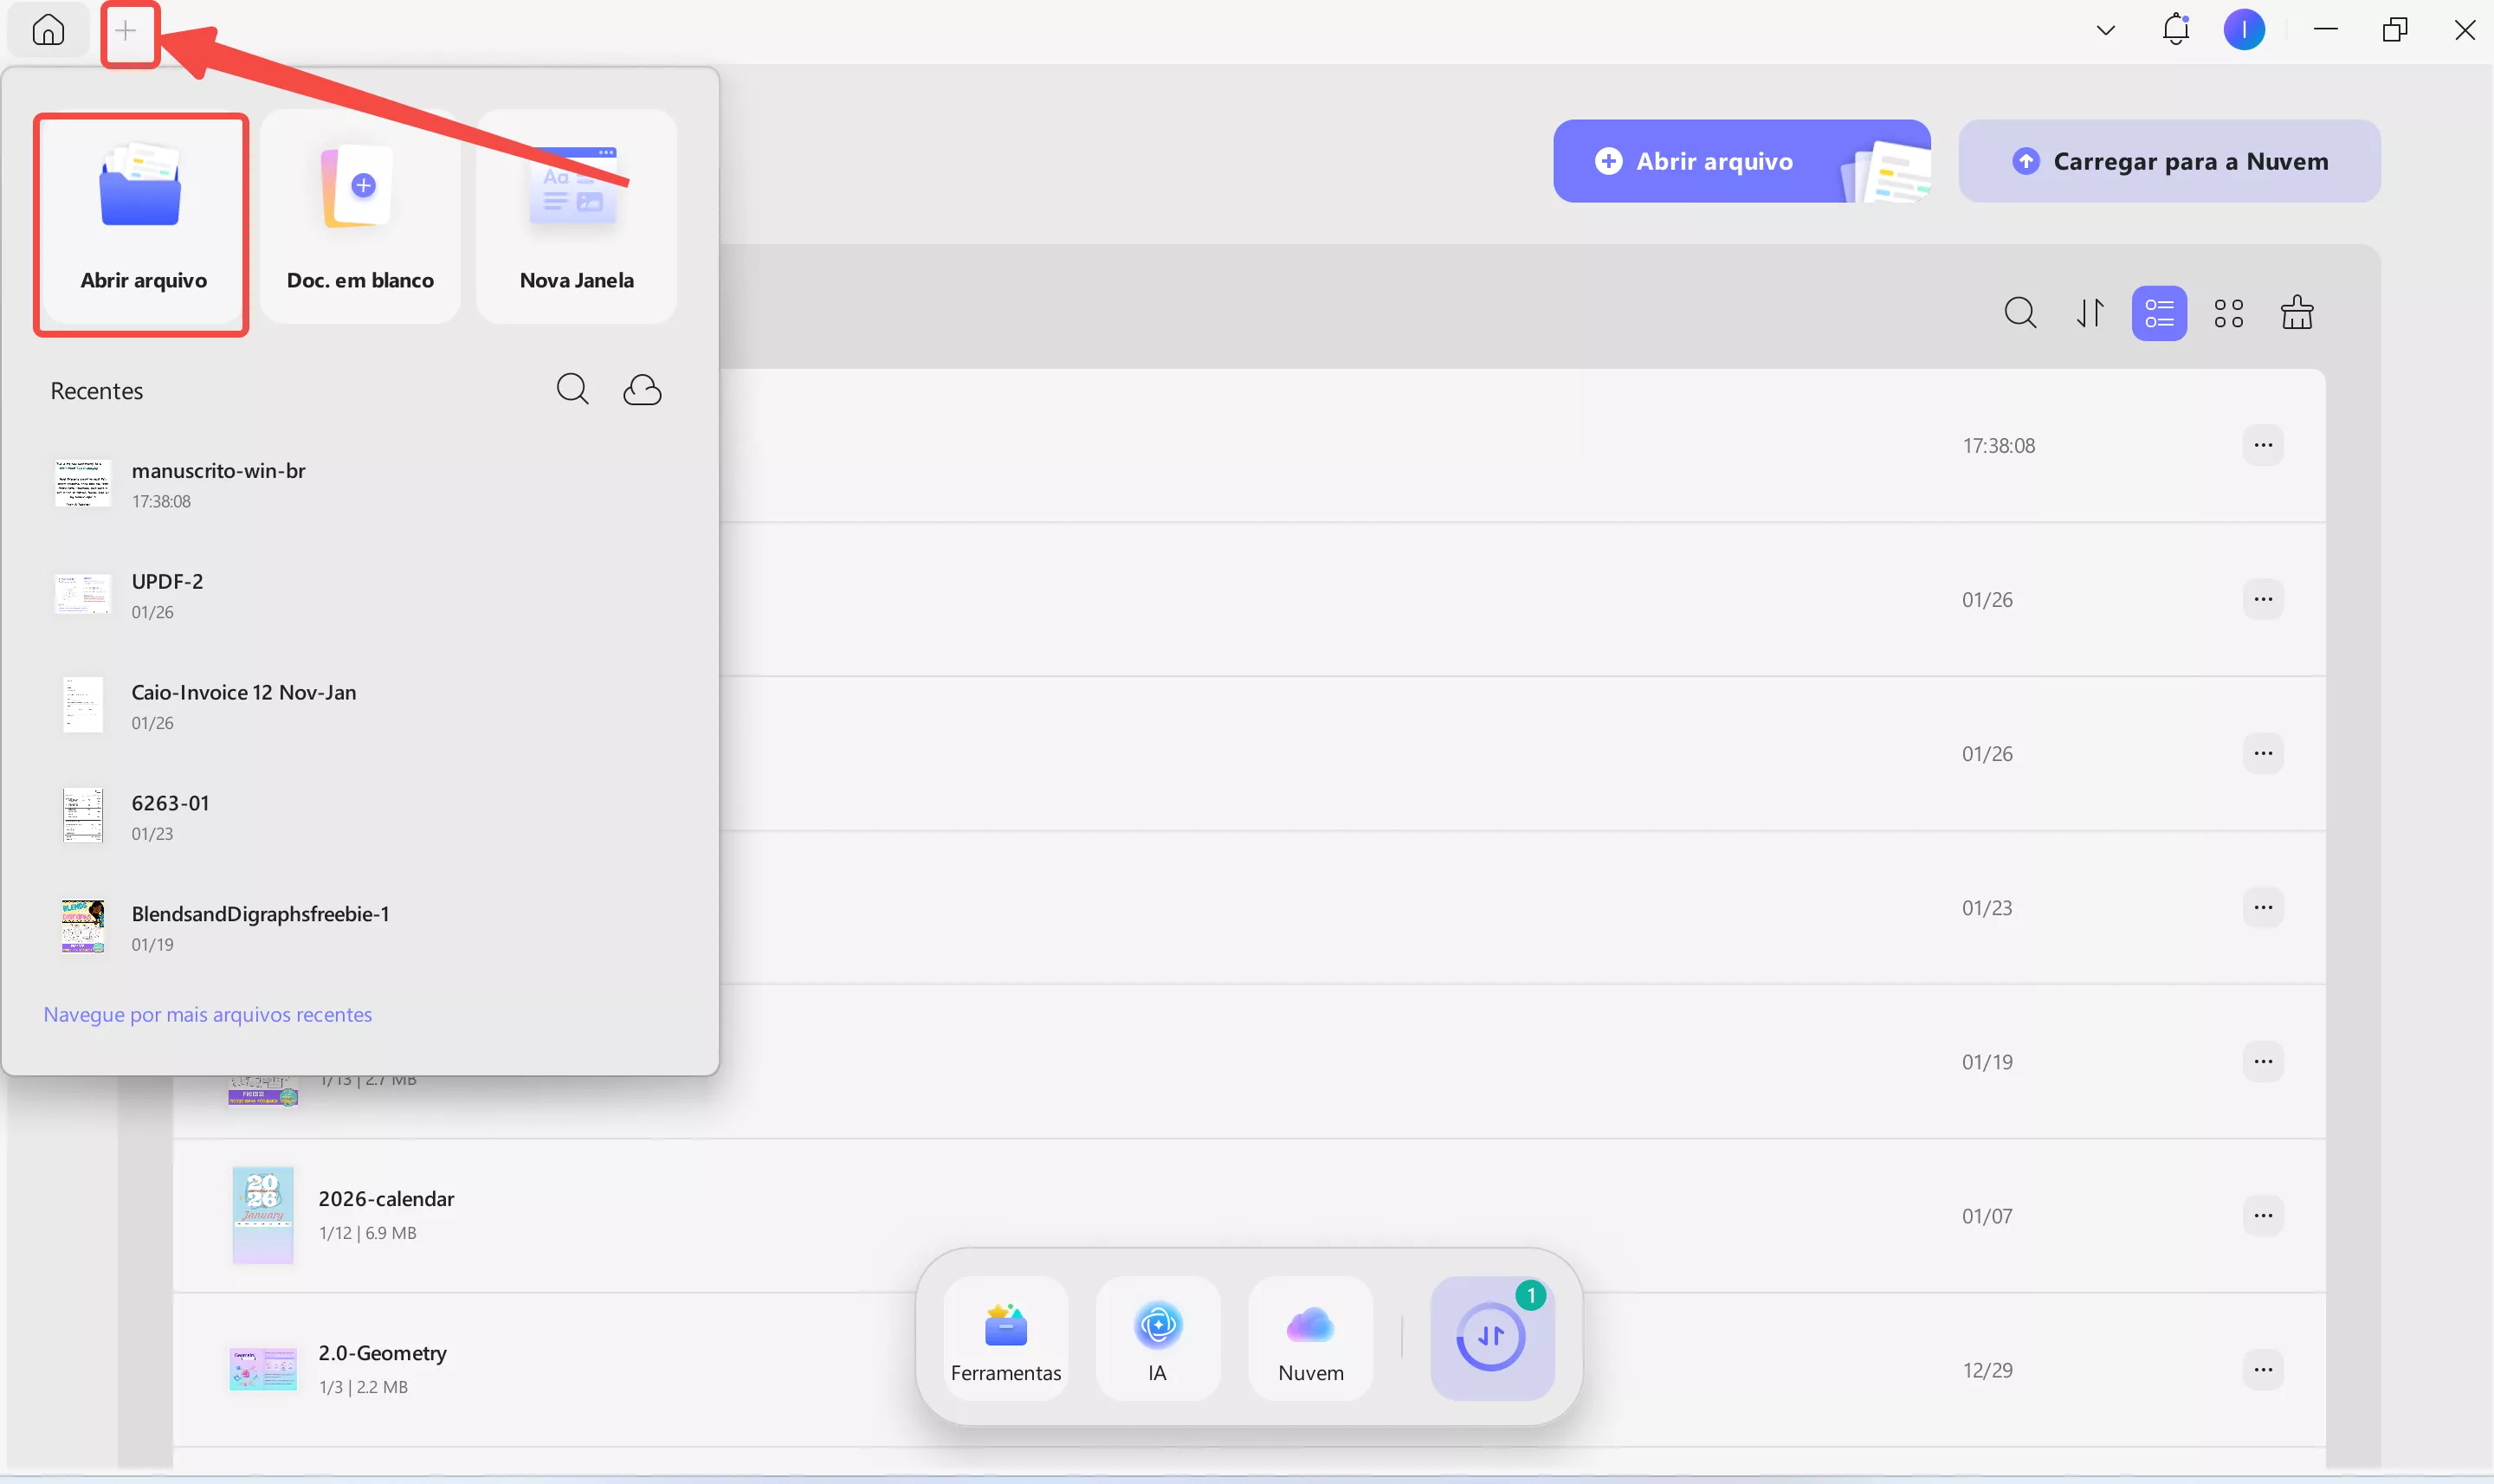The width and height of the screenshot is (2494, 1484).
Task: Toggle cloud files in the Recentes panel
Action: click(643, 389)
